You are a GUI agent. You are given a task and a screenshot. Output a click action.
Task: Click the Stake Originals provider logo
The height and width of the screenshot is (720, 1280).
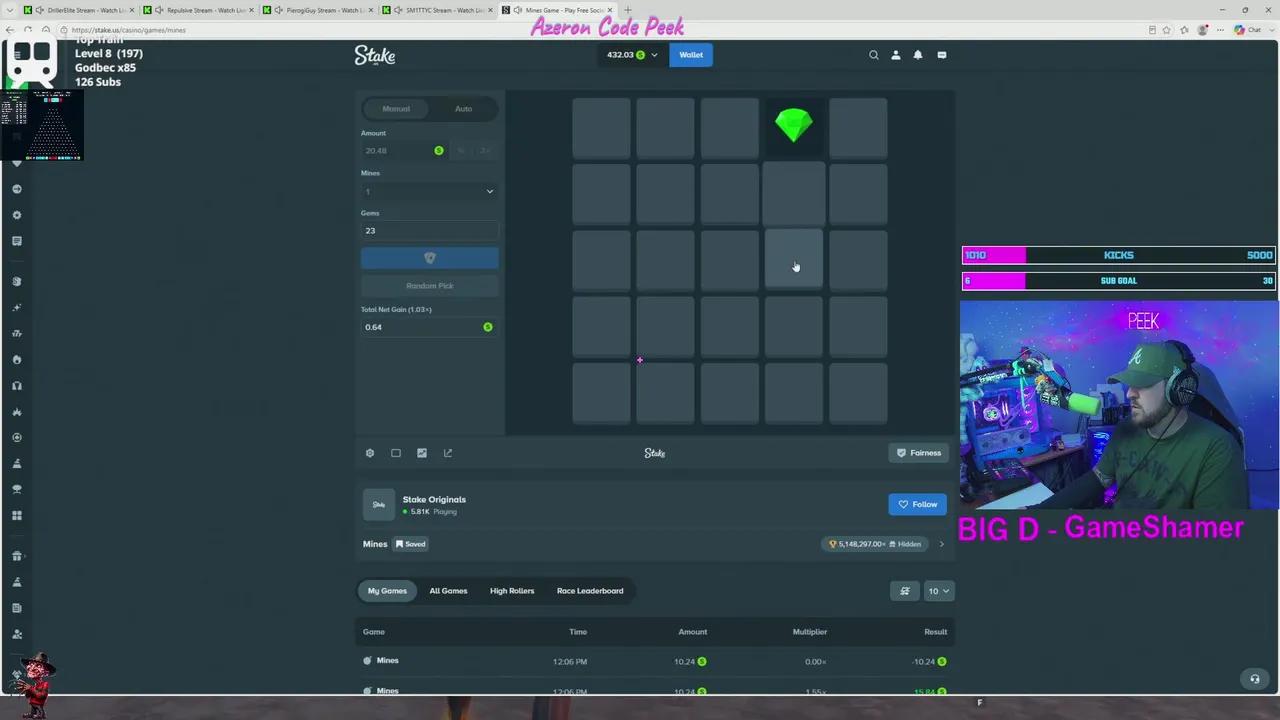(x=379, y=505)
